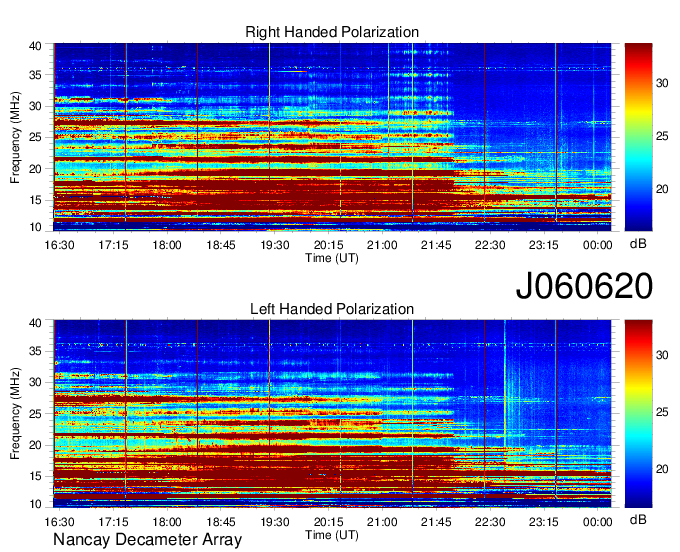This screenshot has height=552, width=680.
Task: Click the 15 MHz tick on left-handed plot
Action: point(35,477)
